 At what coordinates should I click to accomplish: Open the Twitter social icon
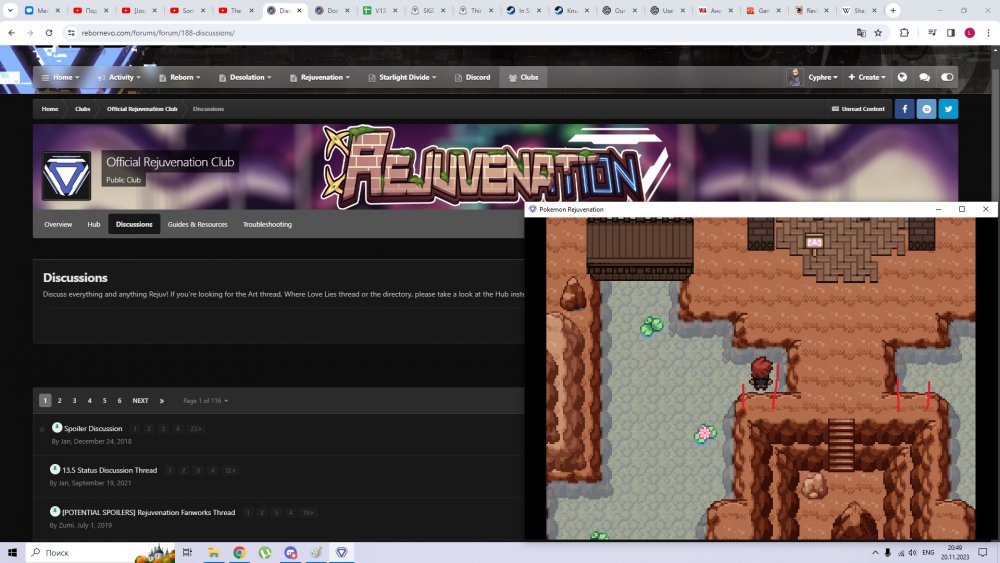pos(948,109)
